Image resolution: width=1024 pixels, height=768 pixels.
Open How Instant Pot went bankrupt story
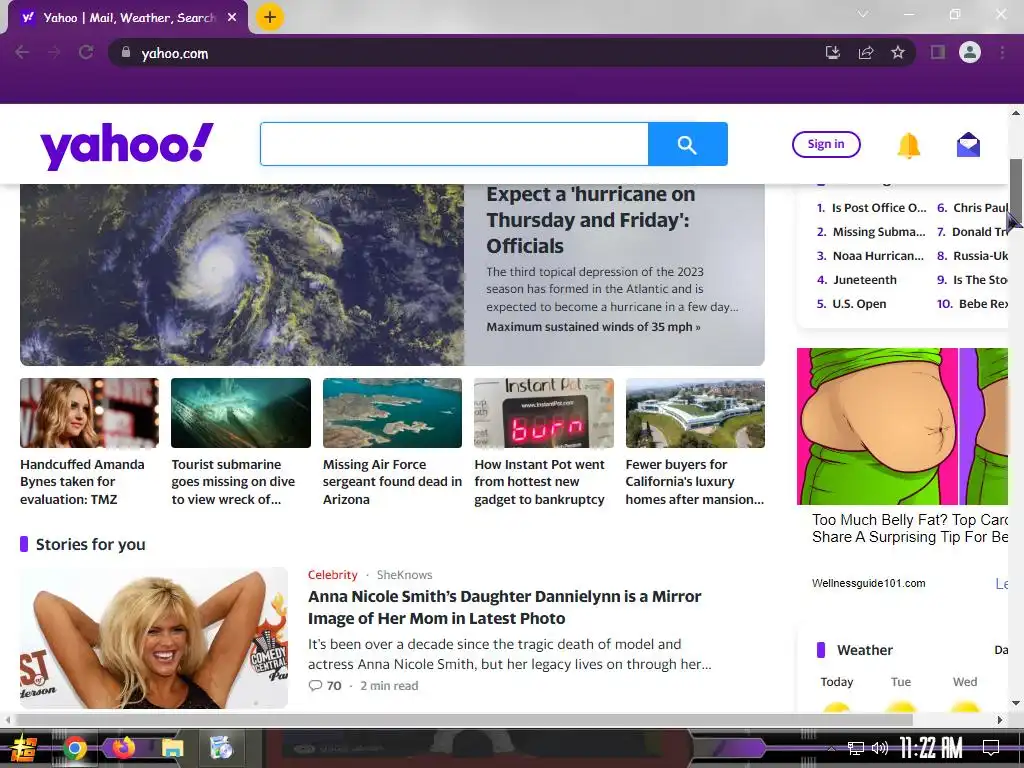[x=539, y=482]
